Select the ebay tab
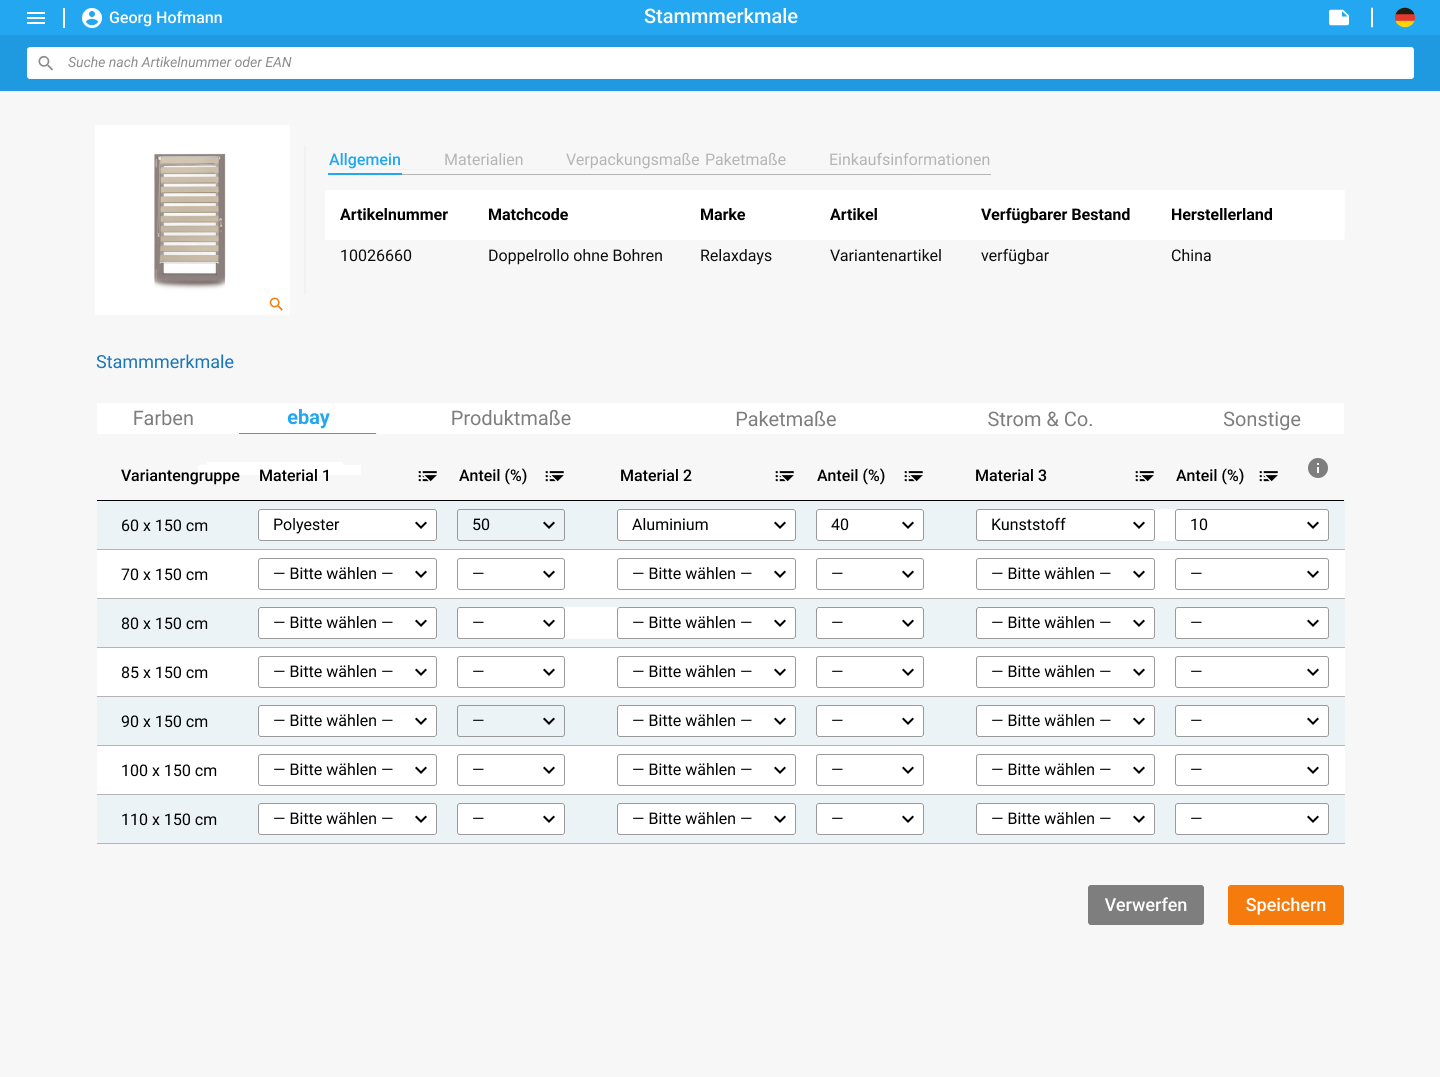The width and height of the screenshot is (1440, 1077). (308, 418)
